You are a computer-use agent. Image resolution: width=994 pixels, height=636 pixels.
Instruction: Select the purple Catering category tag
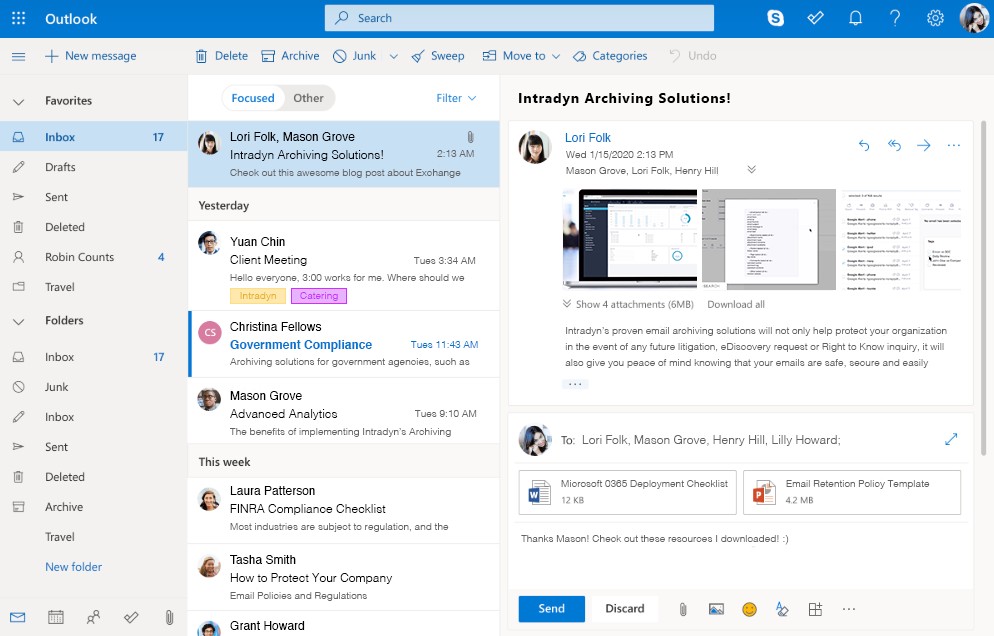pos(319,296)
